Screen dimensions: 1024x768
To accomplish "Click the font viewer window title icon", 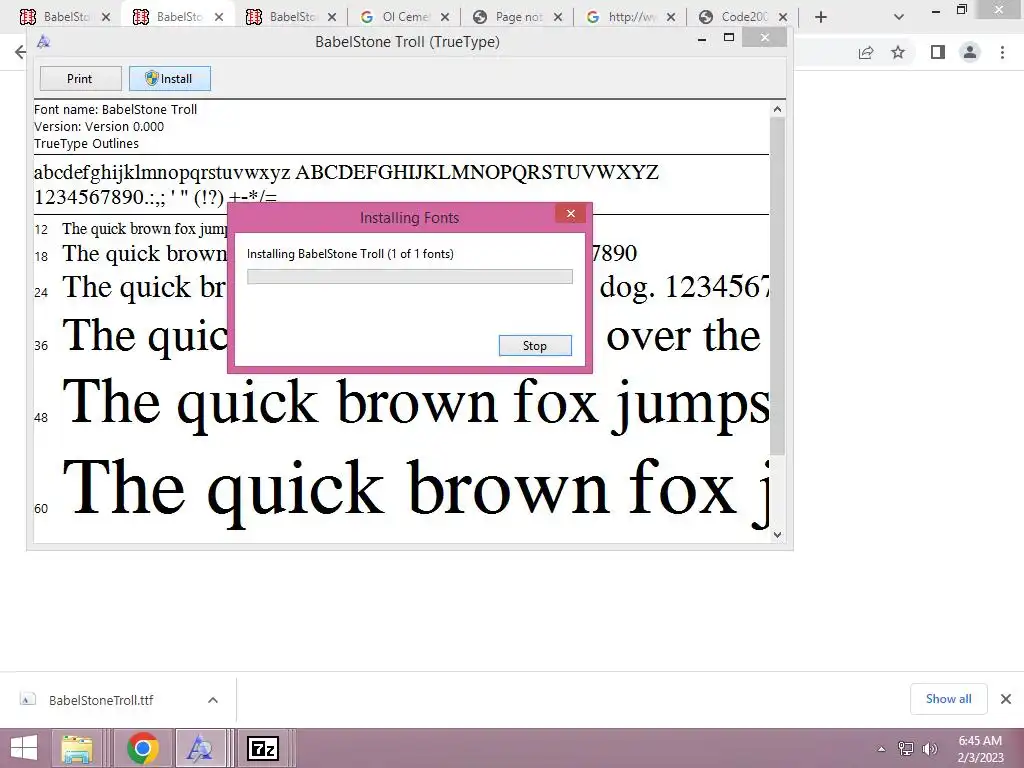I will 44,42.
